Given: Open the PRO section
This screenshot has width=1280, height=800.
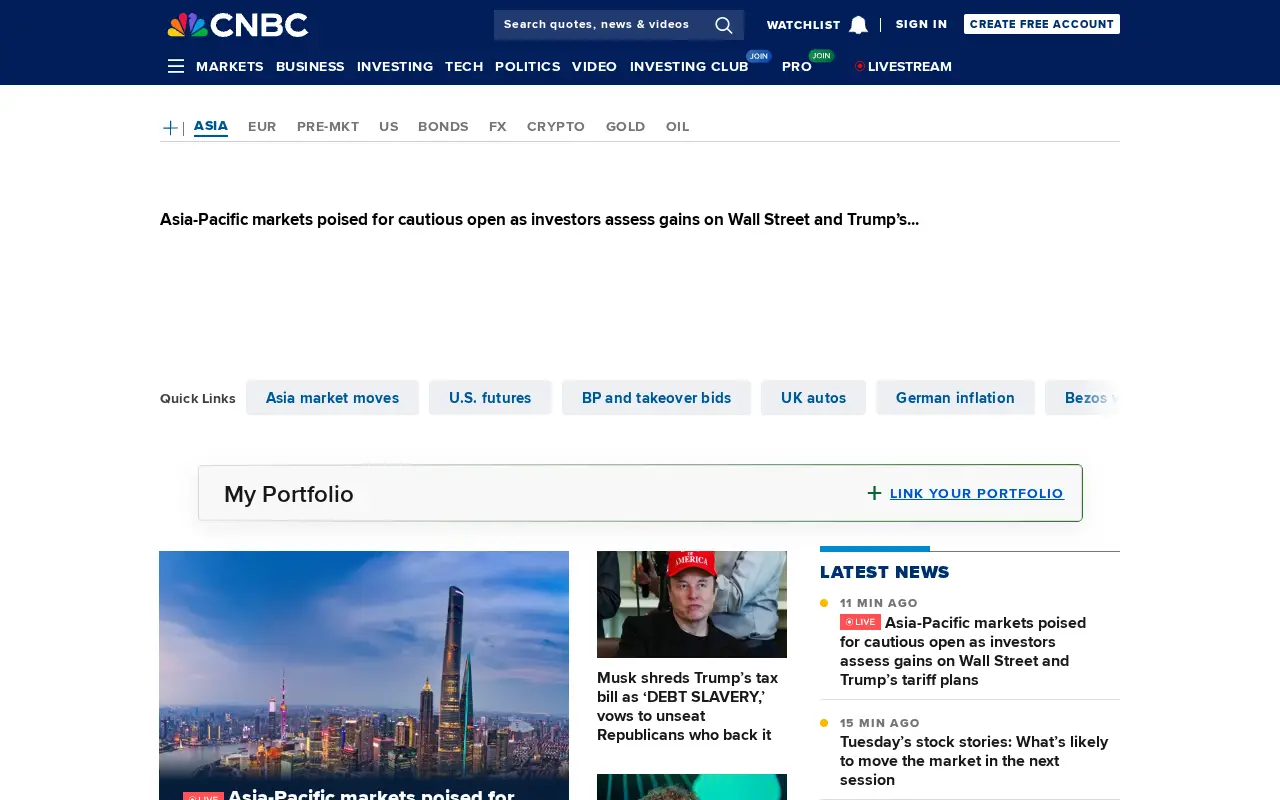Looking at the screenshot, I should click(x=797, y=66).
